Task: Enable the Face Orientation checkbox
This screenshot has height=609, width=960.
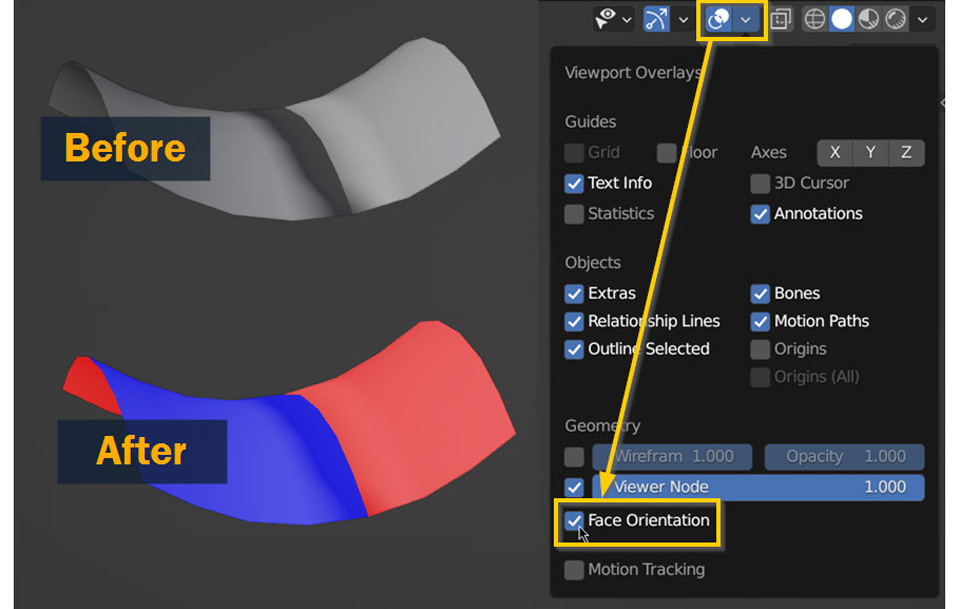Action: 575,521
